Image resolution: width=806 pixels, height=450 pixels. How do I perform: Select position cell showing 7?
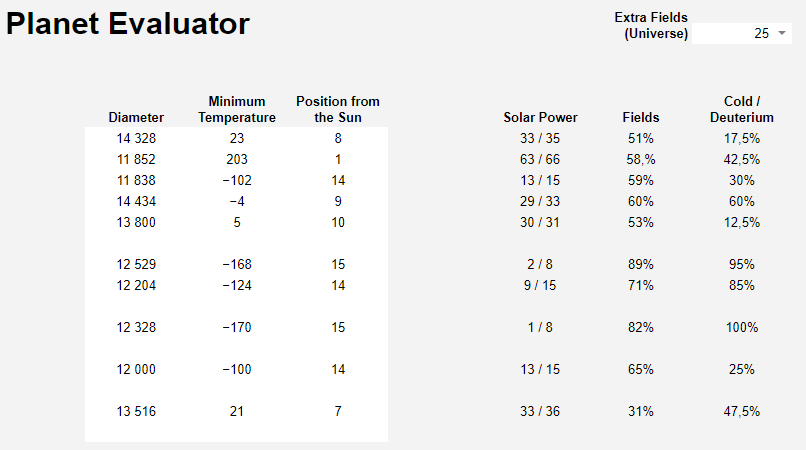pos(338,411)
